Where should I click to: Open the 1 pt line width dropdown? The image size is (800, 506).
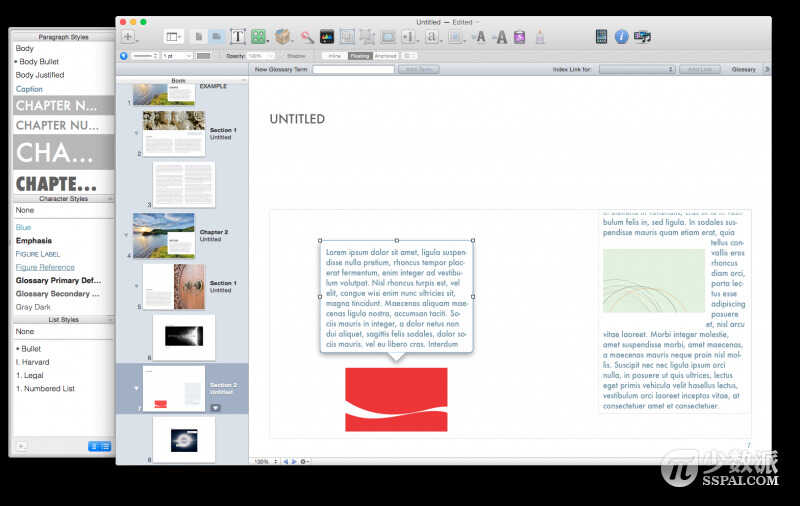tap(177, 56)
